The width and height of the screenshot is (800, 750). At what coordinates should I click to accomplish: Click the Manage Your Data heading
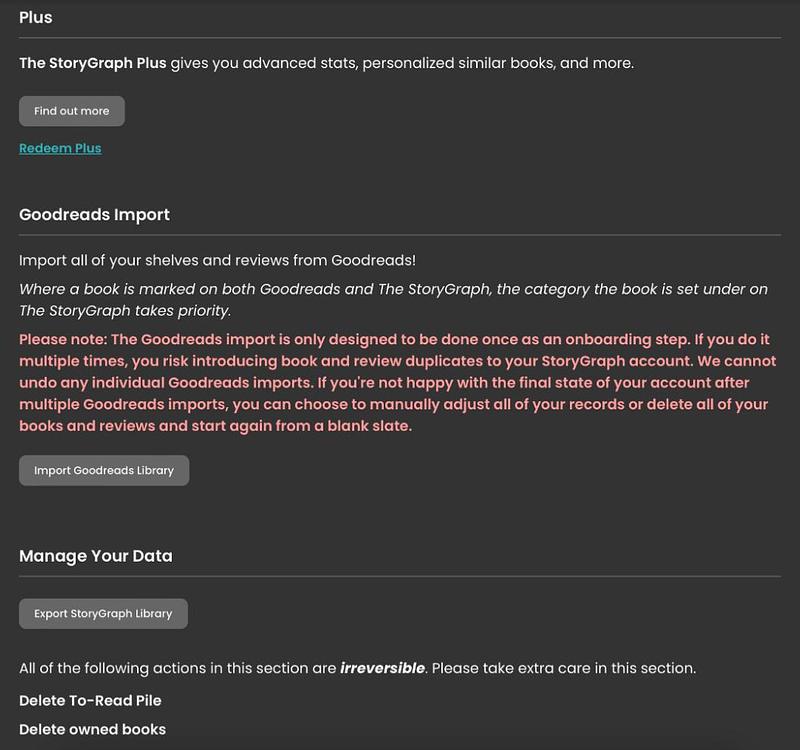pyautogui.click(x=96, y=556)
